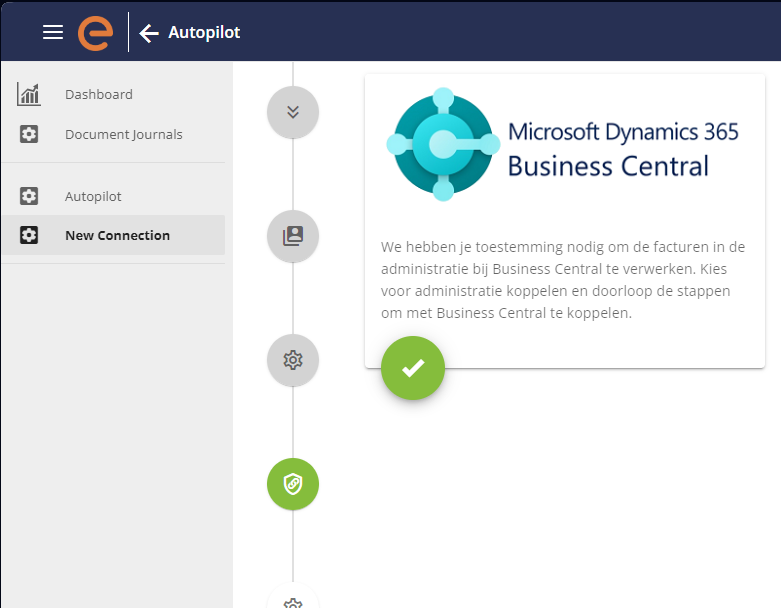Select New Connection sidebar item

(x=114, y=235)
